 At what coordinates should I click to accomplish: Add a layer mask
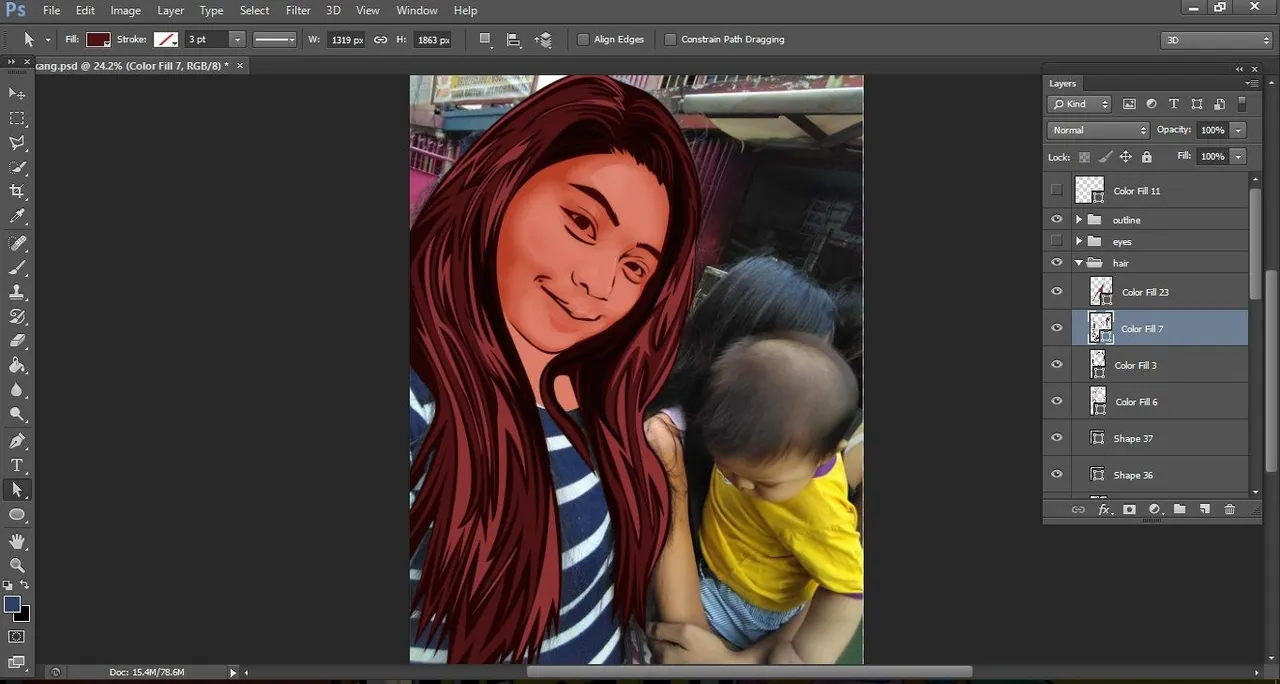[1129, 509]
